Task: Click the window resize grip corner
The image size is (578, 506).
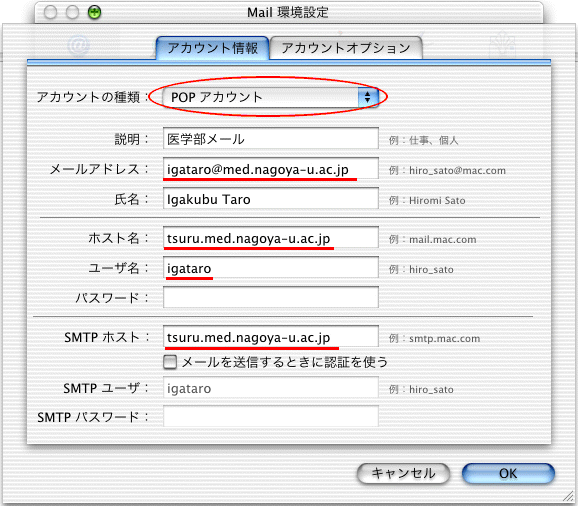Action: [568, 496]
